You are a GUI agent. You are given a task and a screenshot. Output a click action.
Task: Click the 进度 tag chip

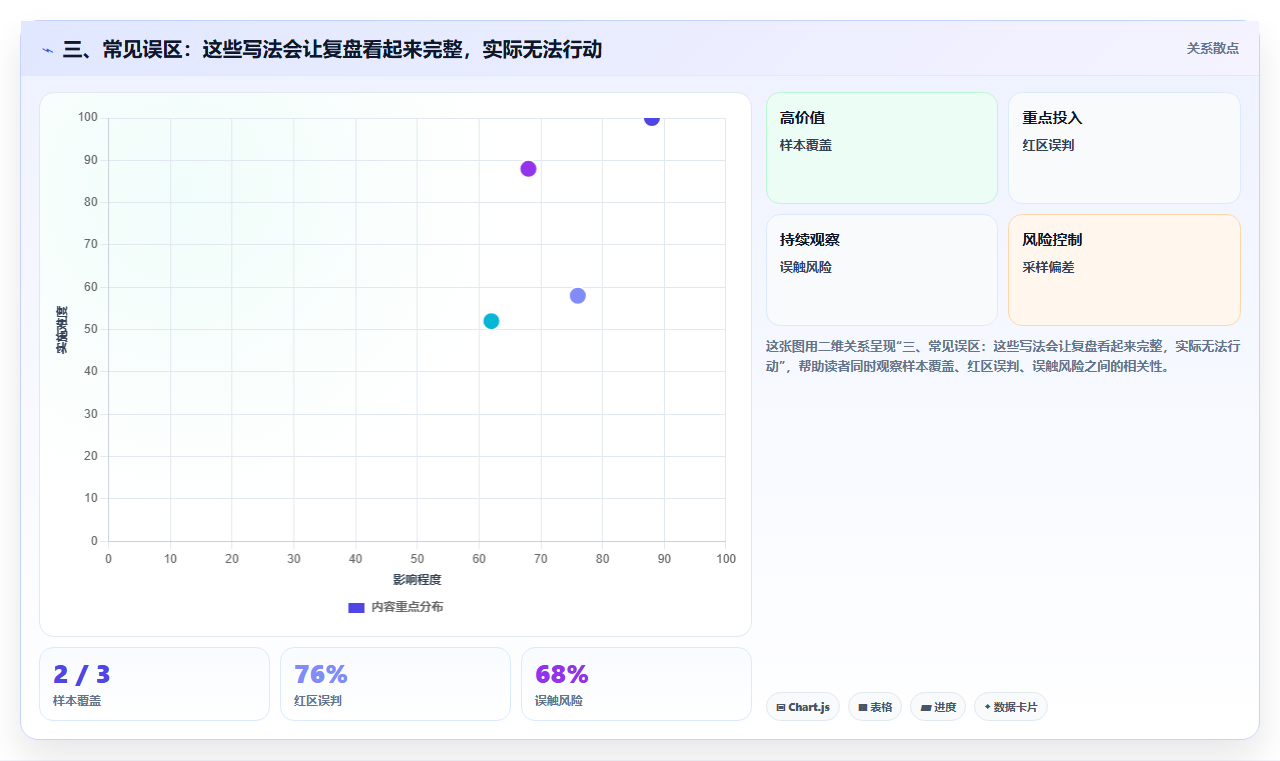coord(938,707)
